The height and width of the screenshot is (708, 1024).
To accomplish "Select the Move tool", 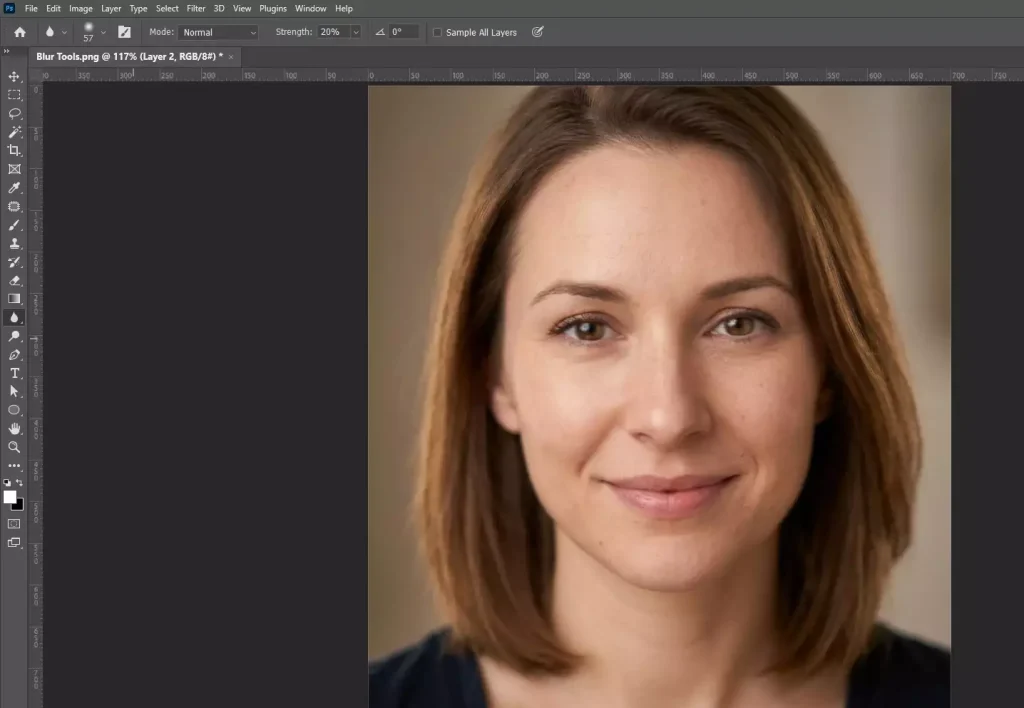I will pyautogui.click(x=14, y=77).
